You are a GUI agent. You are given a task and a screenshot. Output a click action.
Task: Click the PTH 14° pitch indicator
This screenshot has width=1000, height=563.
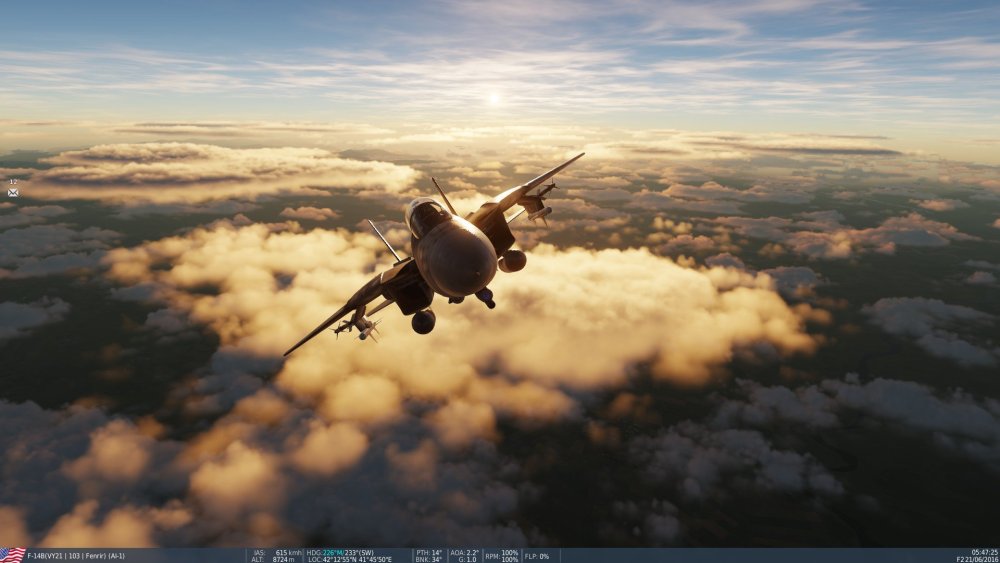429,552
